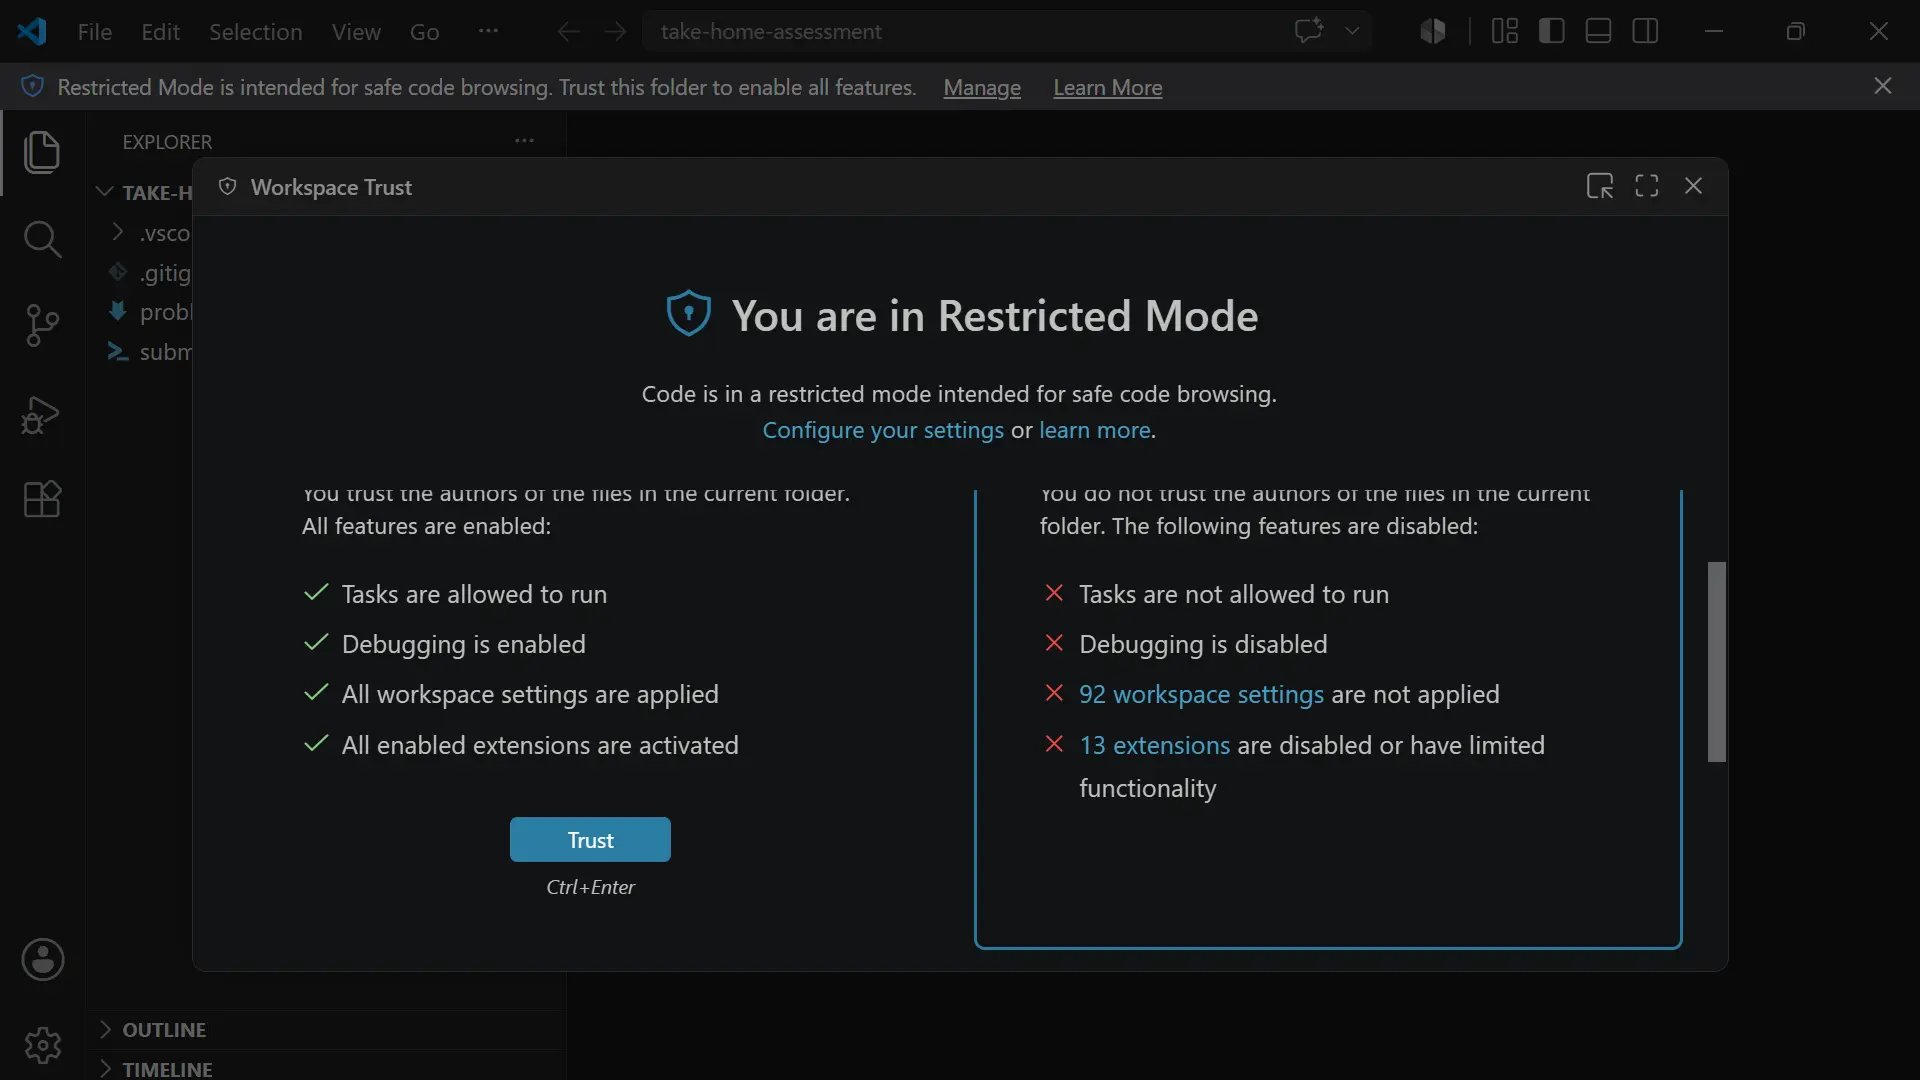Close the Workspace Trust editor

pyautogui.click(x=1693, y=186)
